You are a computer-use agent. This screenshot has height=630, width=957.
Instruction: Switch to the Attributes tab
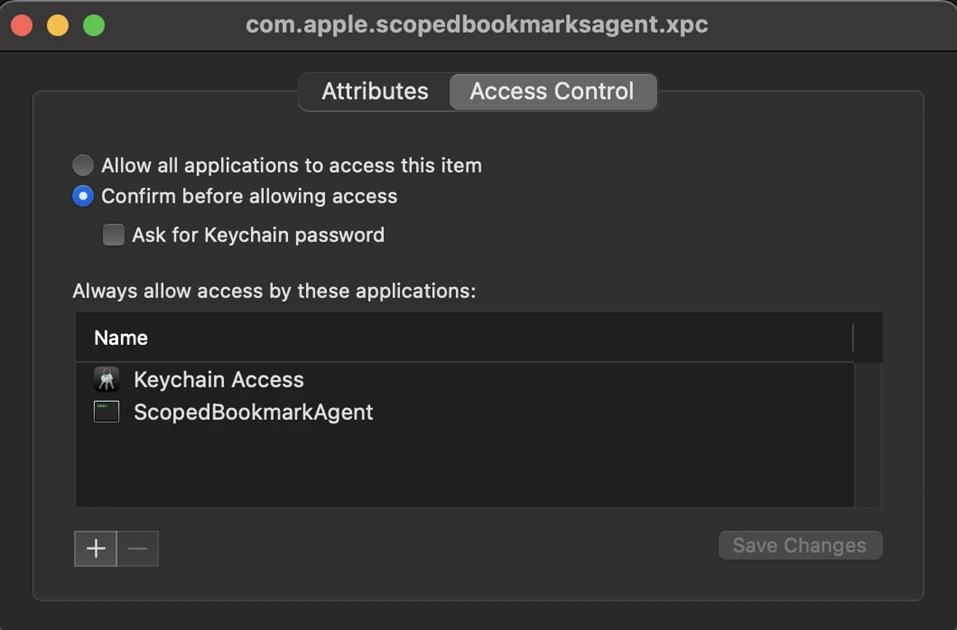point(374,91)
